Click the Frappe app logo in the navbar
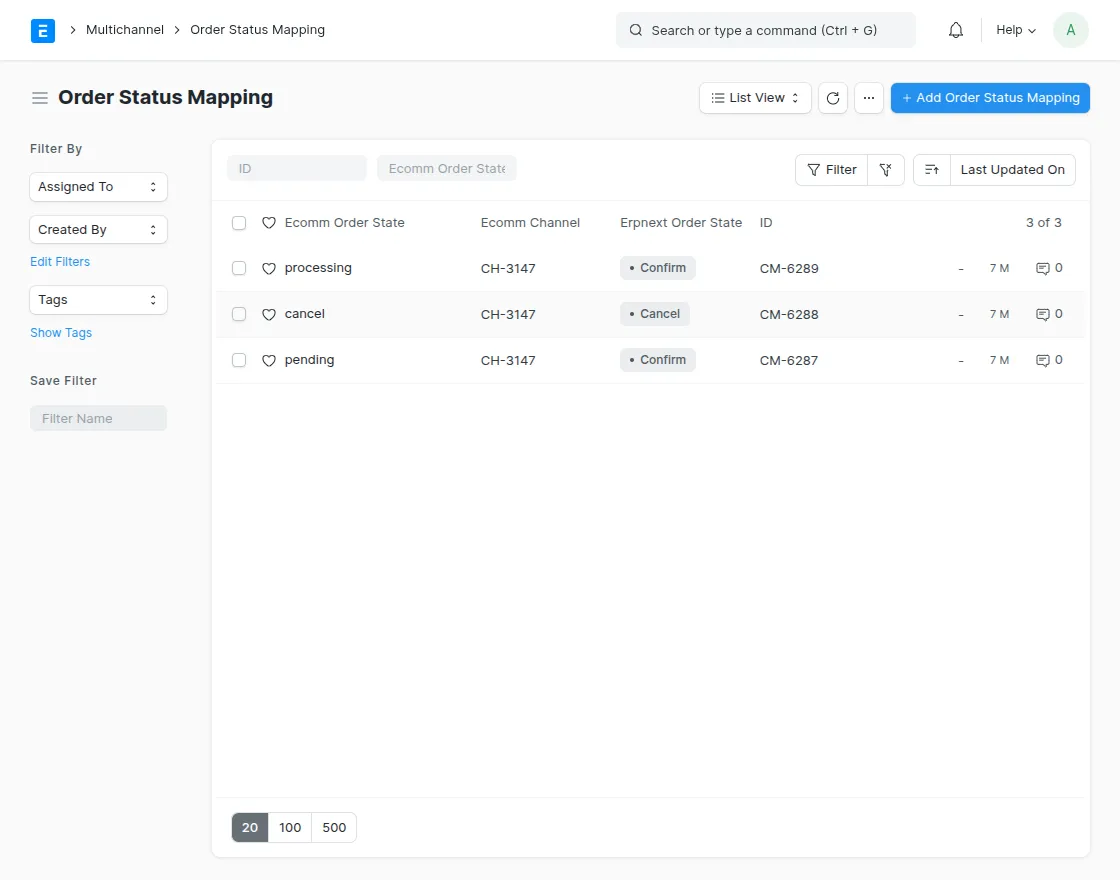The width and height of the screenshot is (1120, 880). (43, 30)
